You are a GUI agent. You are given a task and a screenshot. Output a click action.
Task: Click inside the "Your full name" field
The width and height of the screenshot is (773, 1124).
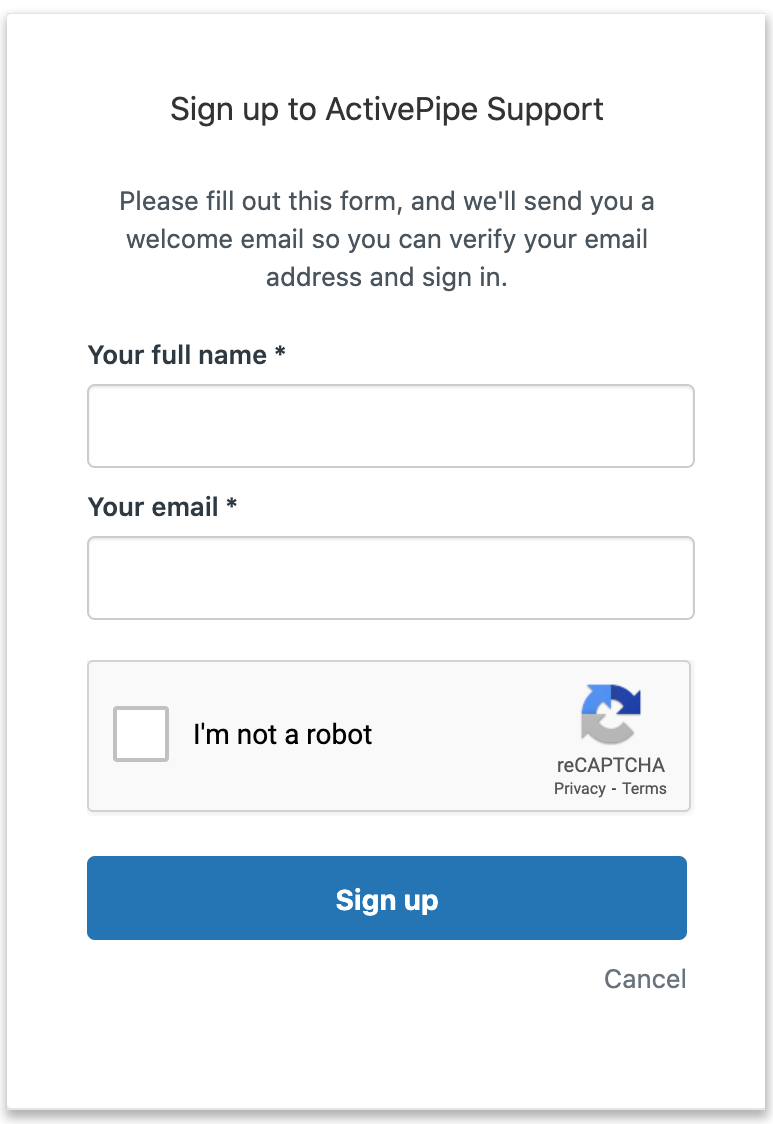point(390,425)
